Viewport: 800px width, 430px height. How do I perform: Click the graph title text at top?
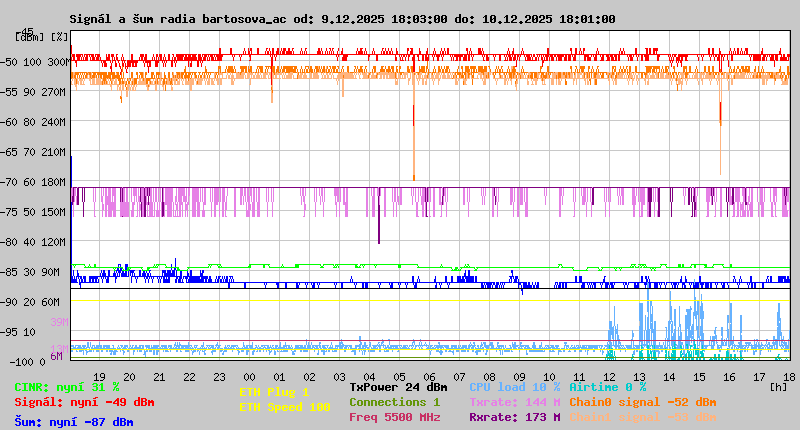pos(342,19)
